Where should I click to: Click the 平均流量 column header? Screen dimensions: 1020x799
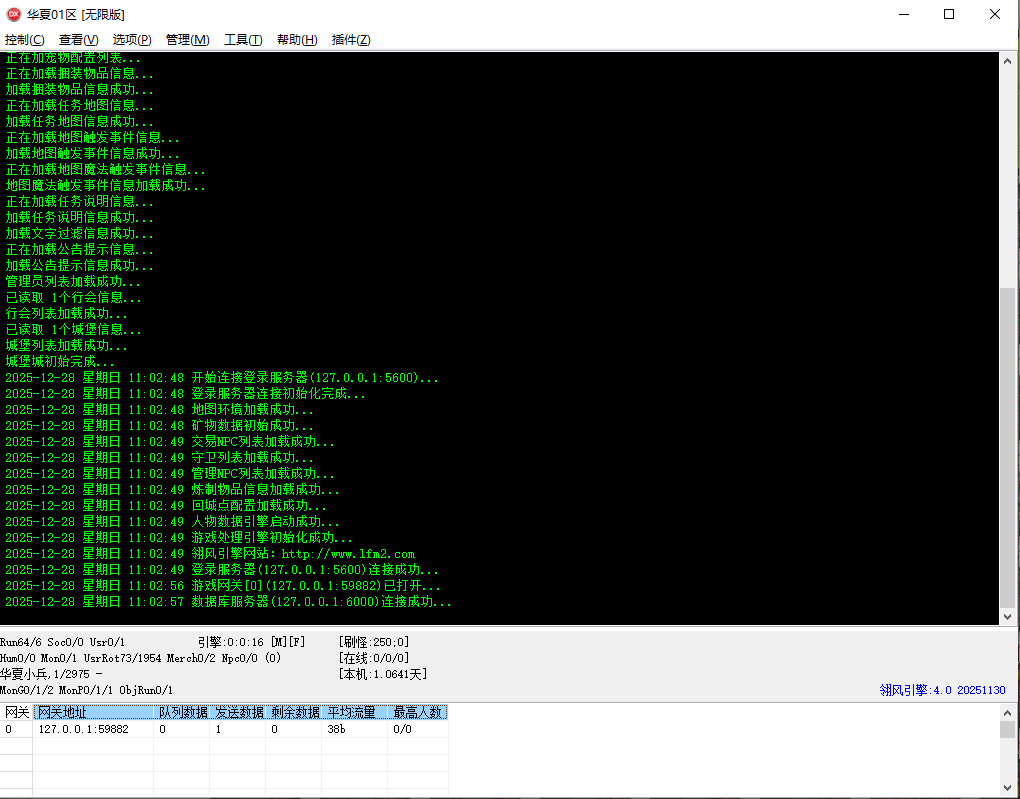(354, 712)
